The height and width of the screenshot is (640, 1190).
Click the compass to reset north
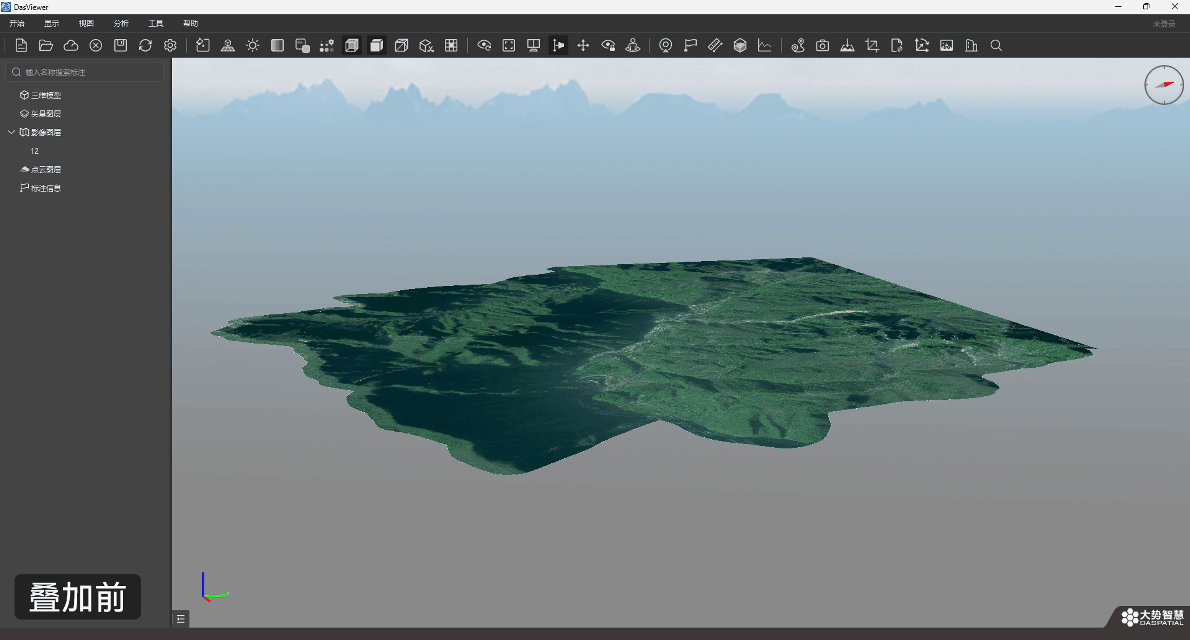coord(1164,85)
